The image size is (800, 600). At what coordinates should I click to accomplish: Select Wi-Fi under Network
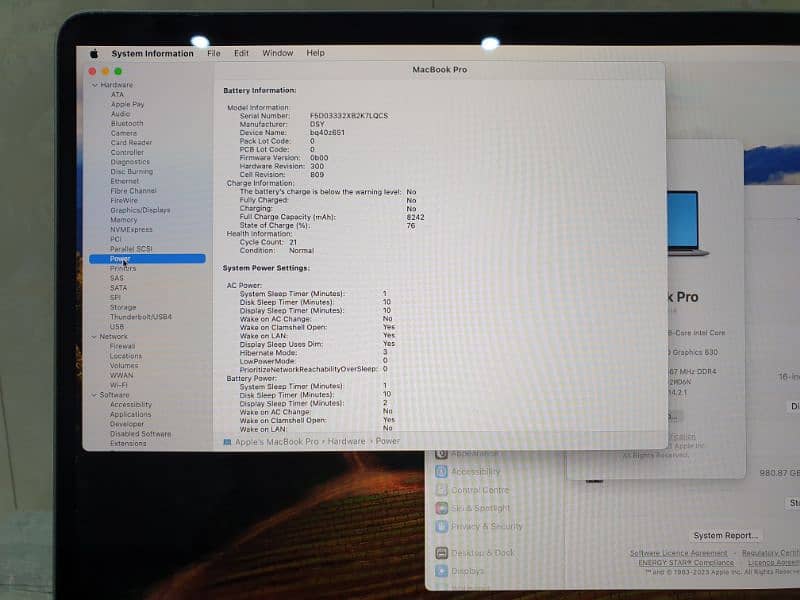118,385
